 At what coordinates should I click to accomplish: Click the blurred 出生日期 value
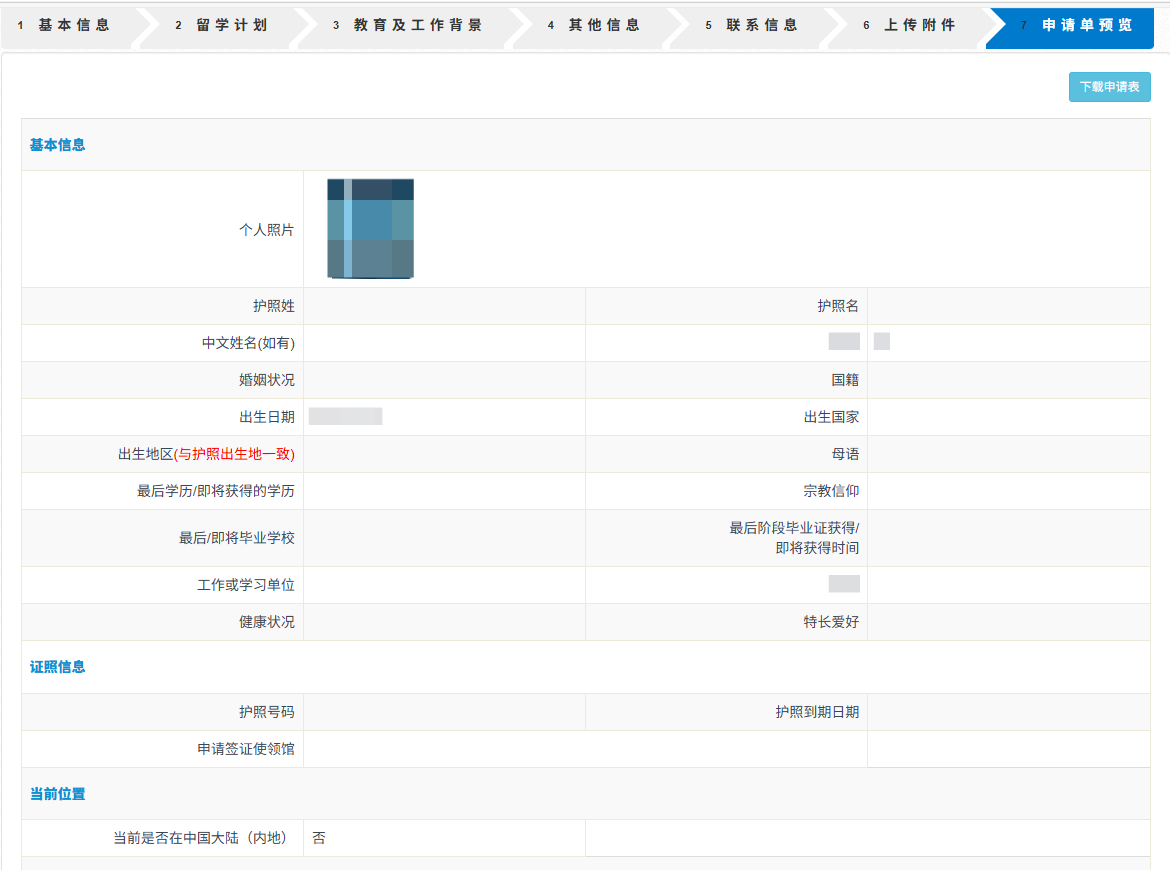(346, 417)
